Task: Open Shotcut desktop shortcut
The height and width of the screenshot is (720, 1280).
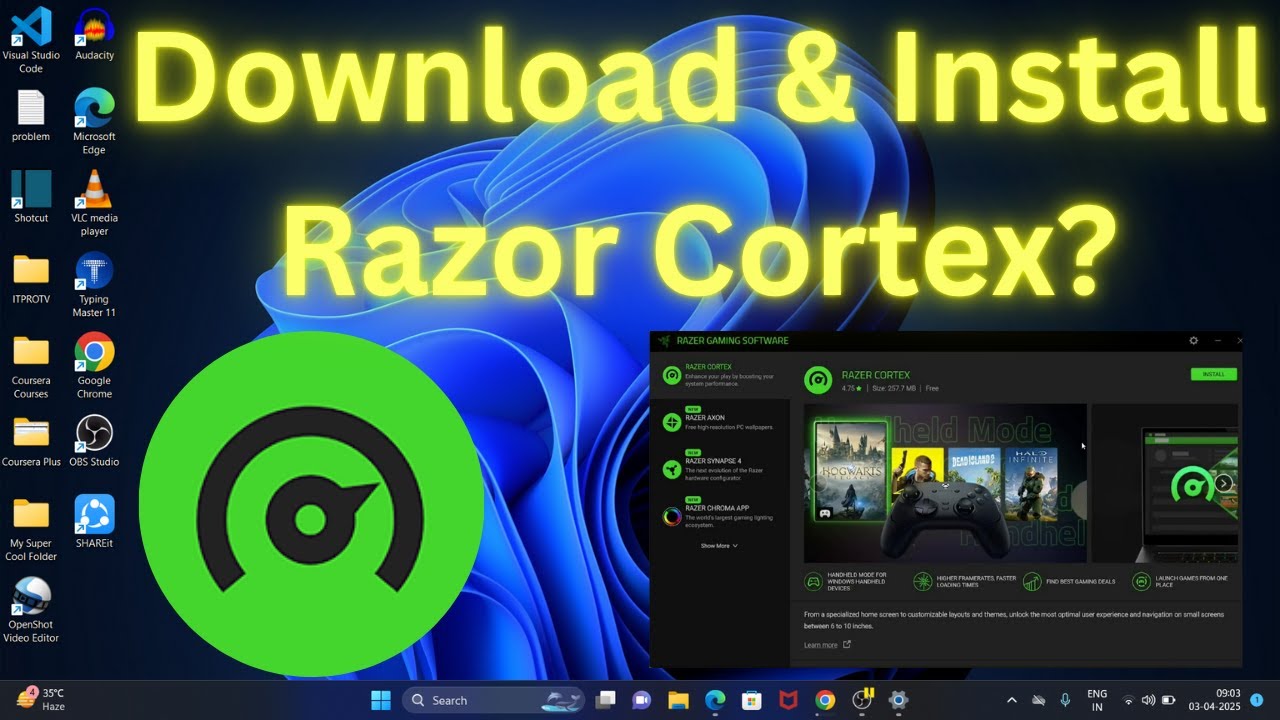Action: (31, 196)
